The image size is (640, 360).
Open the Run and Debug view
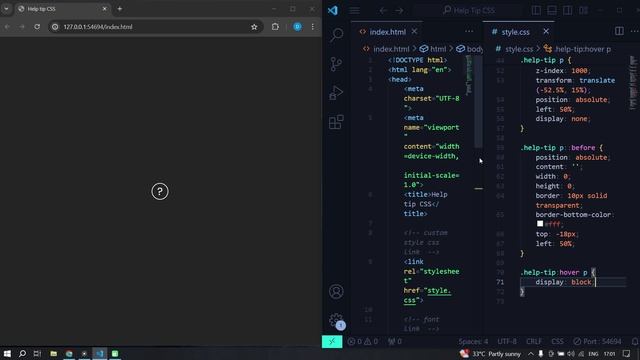tap(336, 93)
